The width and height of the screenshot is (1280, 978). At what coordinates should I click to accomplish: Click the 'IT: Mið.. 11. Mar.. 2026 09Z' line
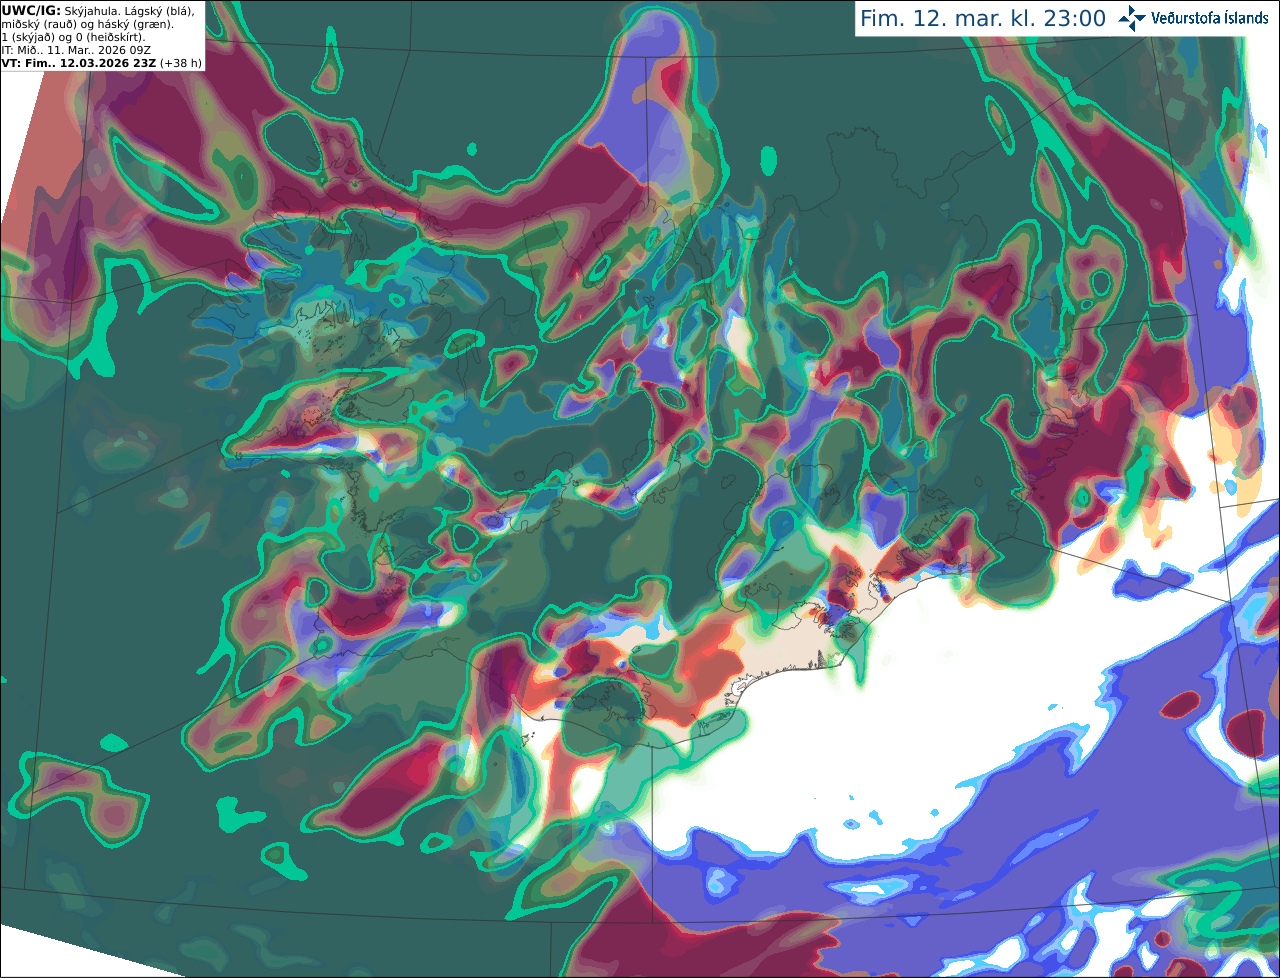click(x=78, y=49)
